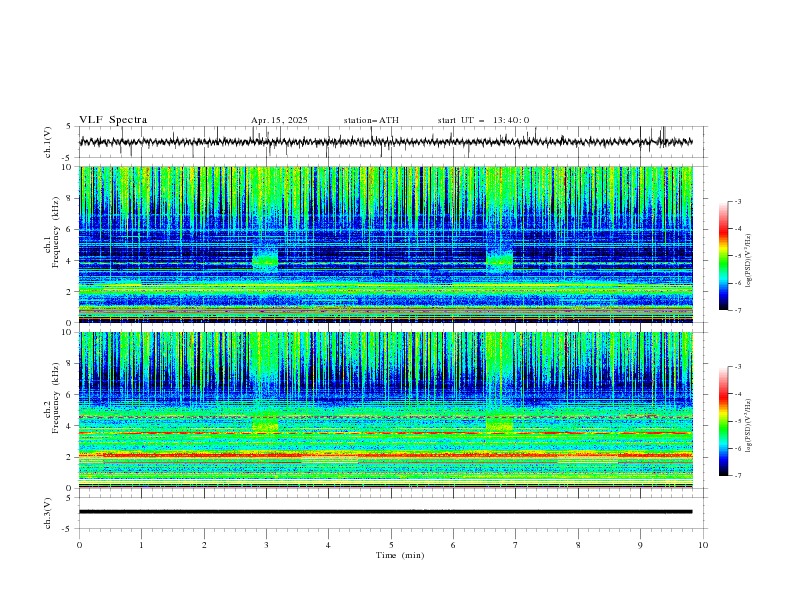The height and width of the screenshot is (612, 792).
Task: Click time axis tick label "7"
Action: click(516, 545)
